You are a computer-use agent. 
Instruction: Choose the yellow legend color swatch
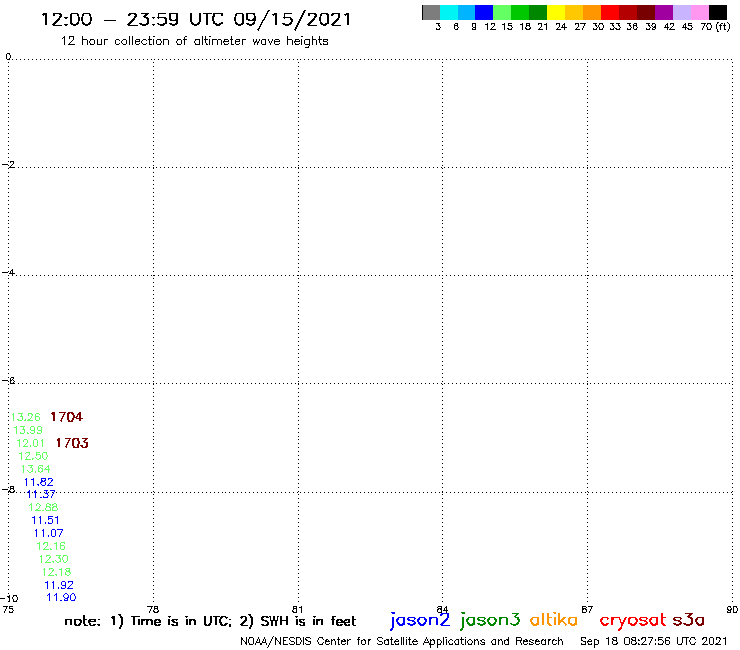tap(555, 12)
